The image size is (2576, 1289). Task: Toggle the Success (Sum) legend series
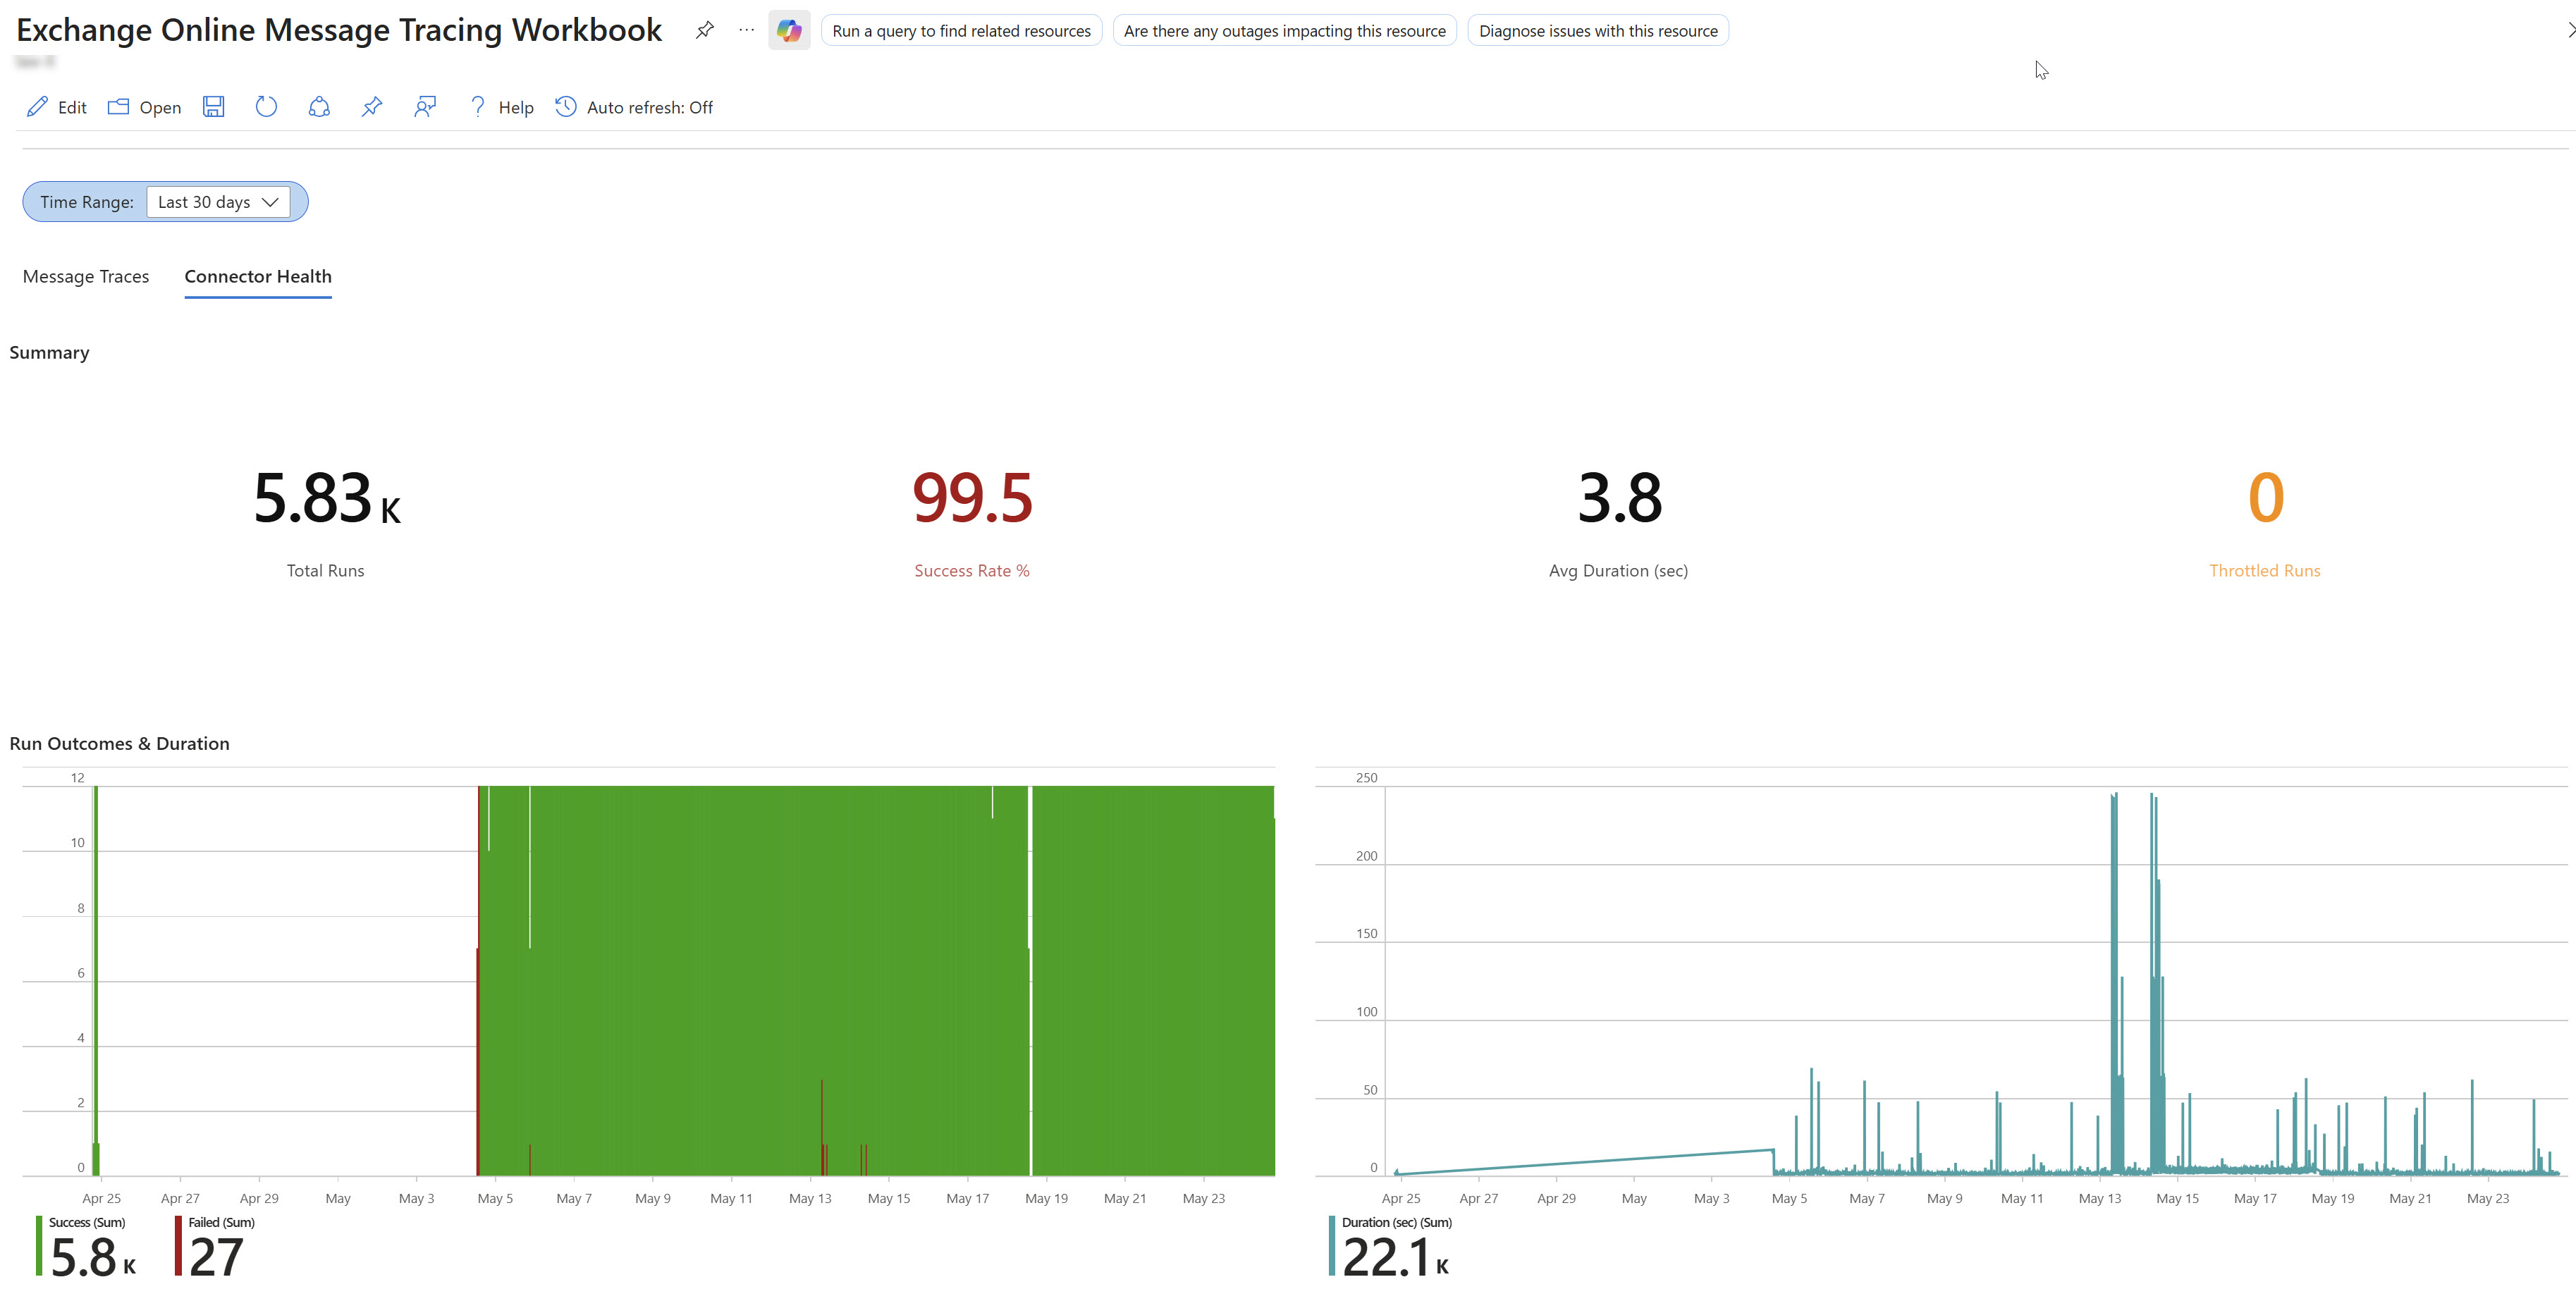(x=86, y=1246)
